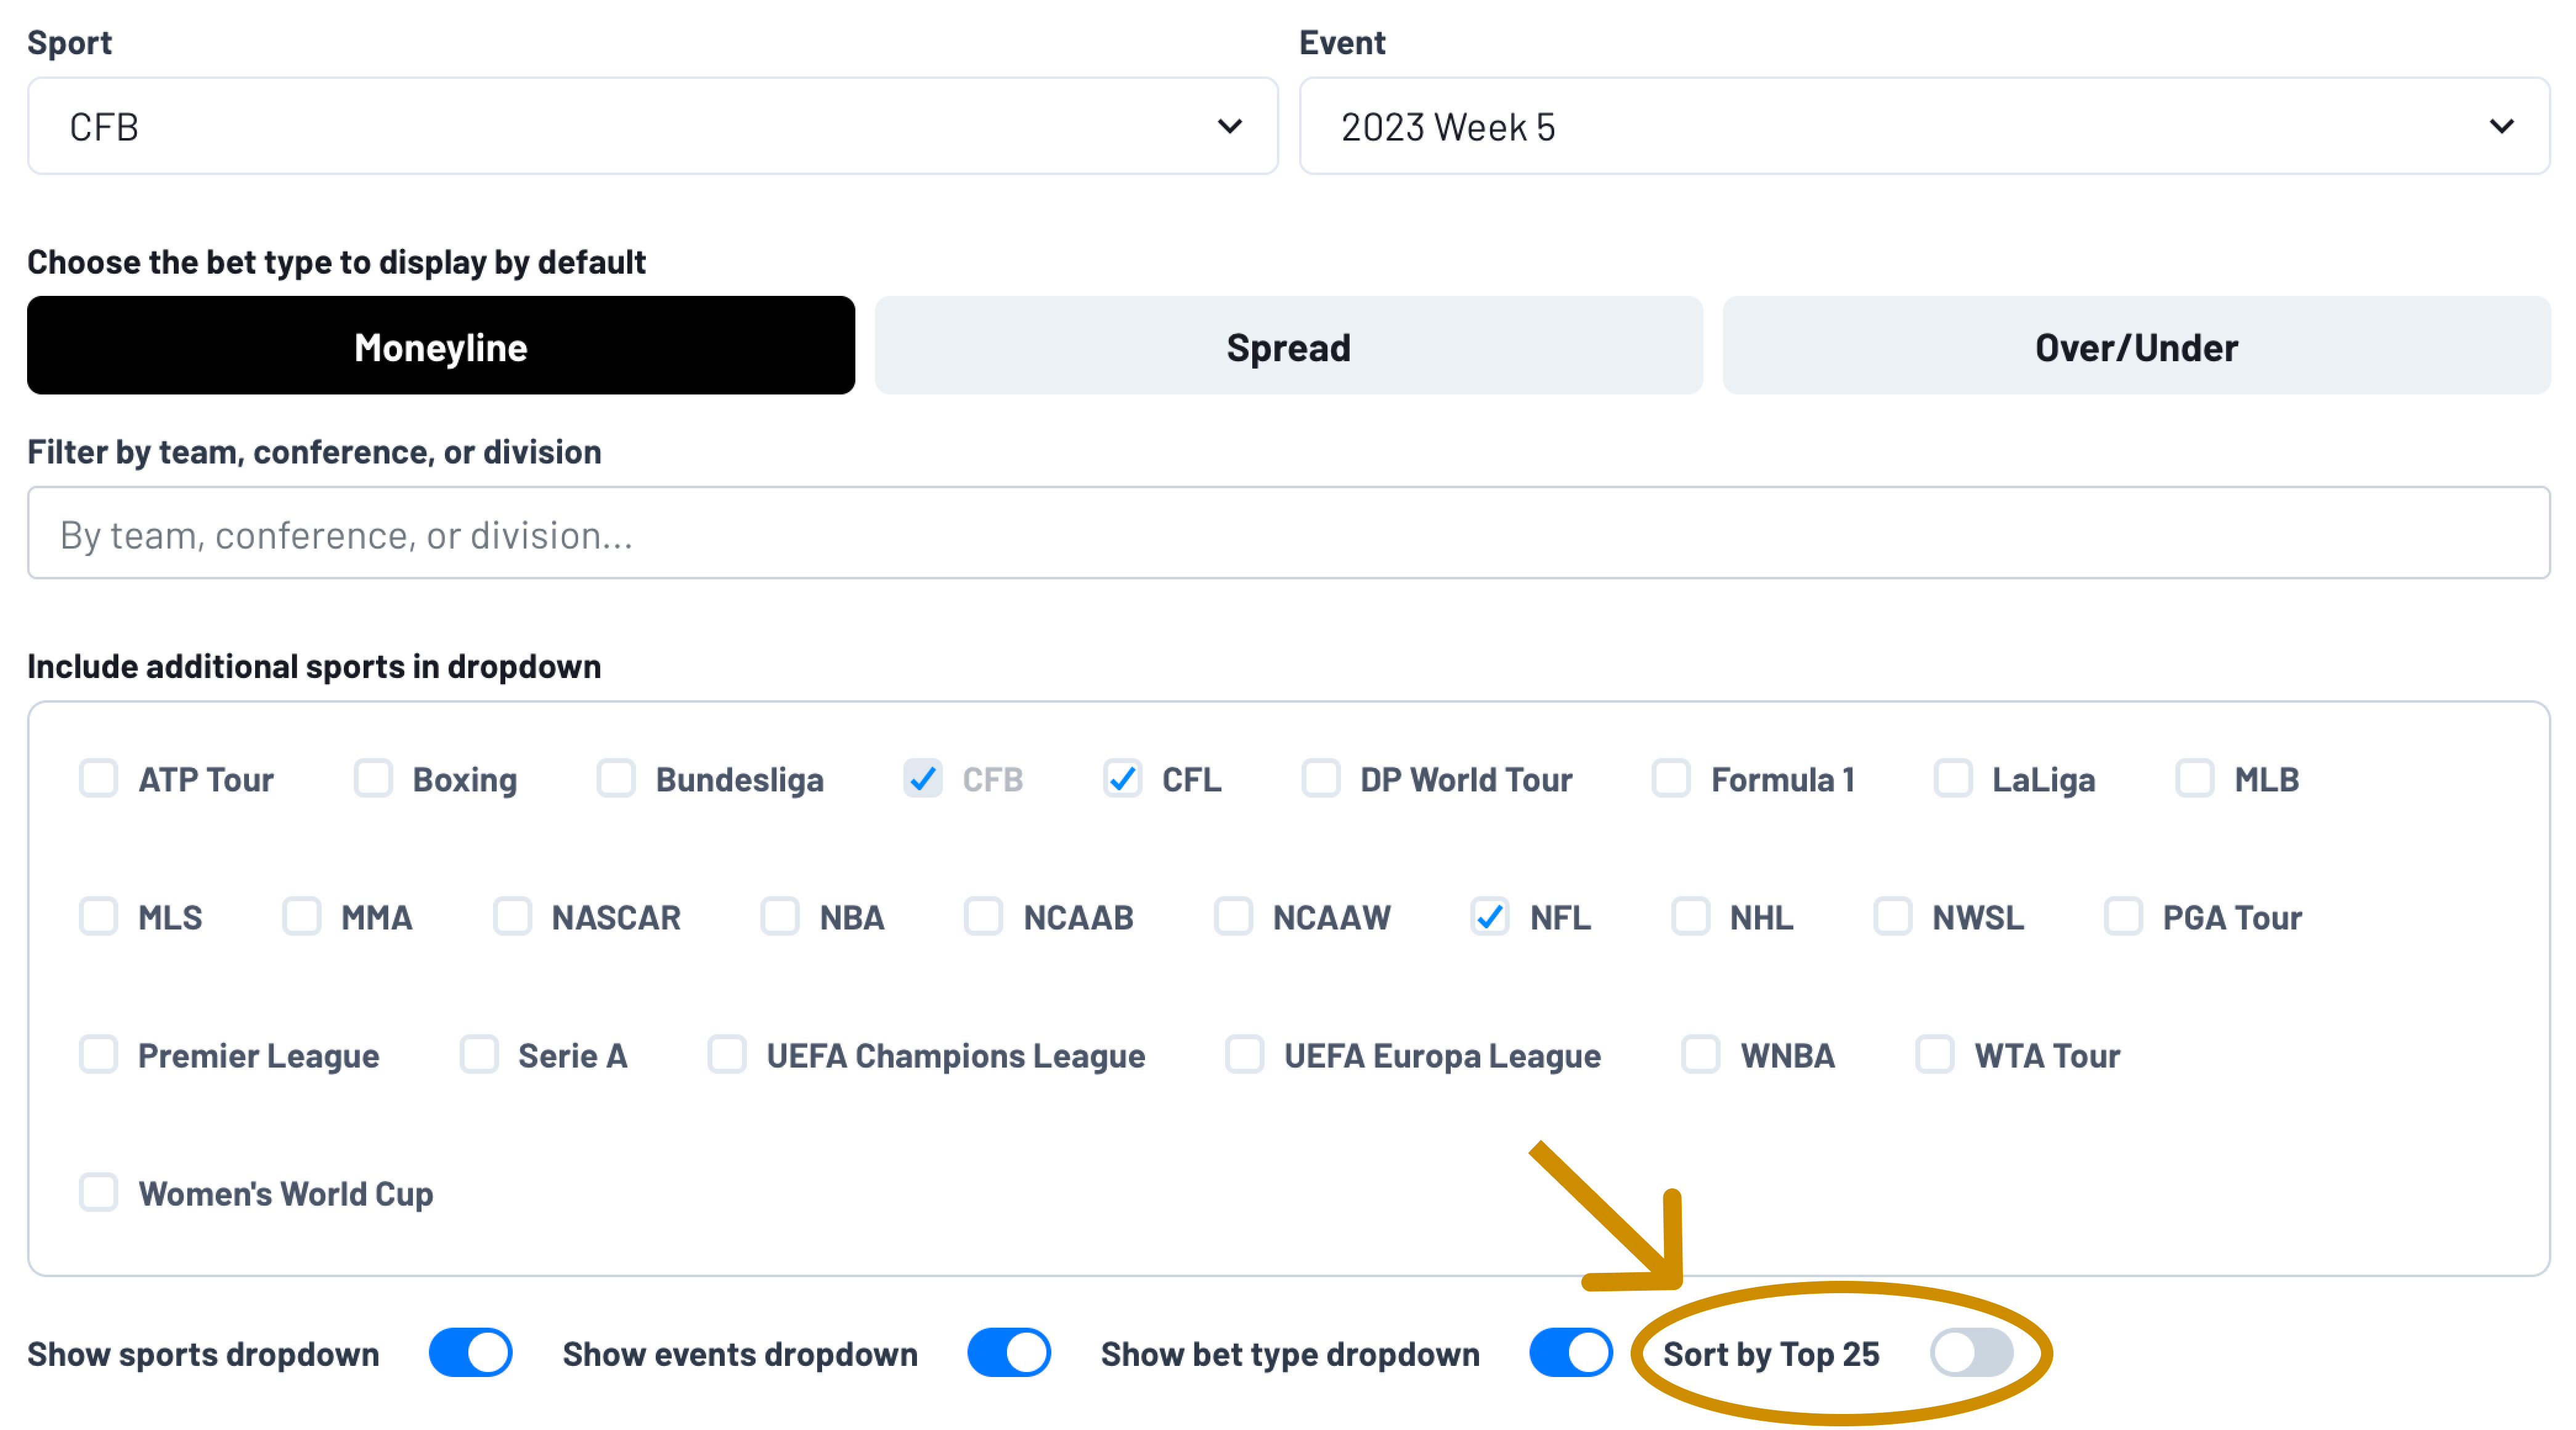This screenshot has width=2576, height=1430.
Task: Switch to the Spread bet type
Action: [1288, 346]
